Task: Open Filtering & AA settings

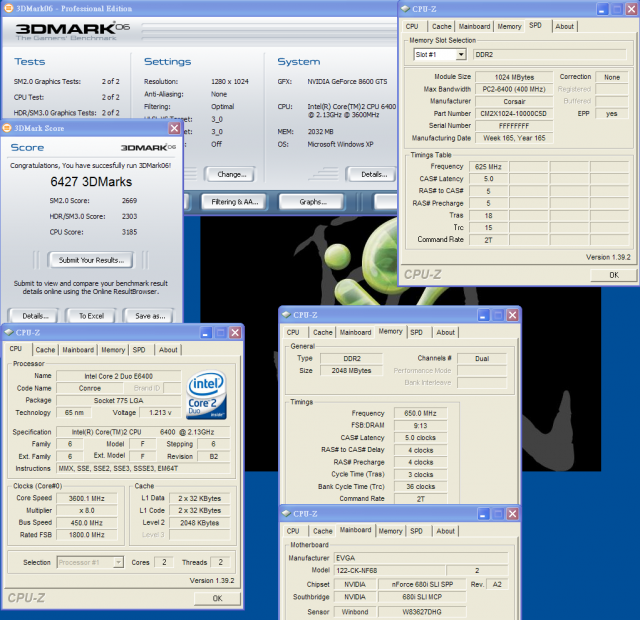Action: [x=234, y=202]
